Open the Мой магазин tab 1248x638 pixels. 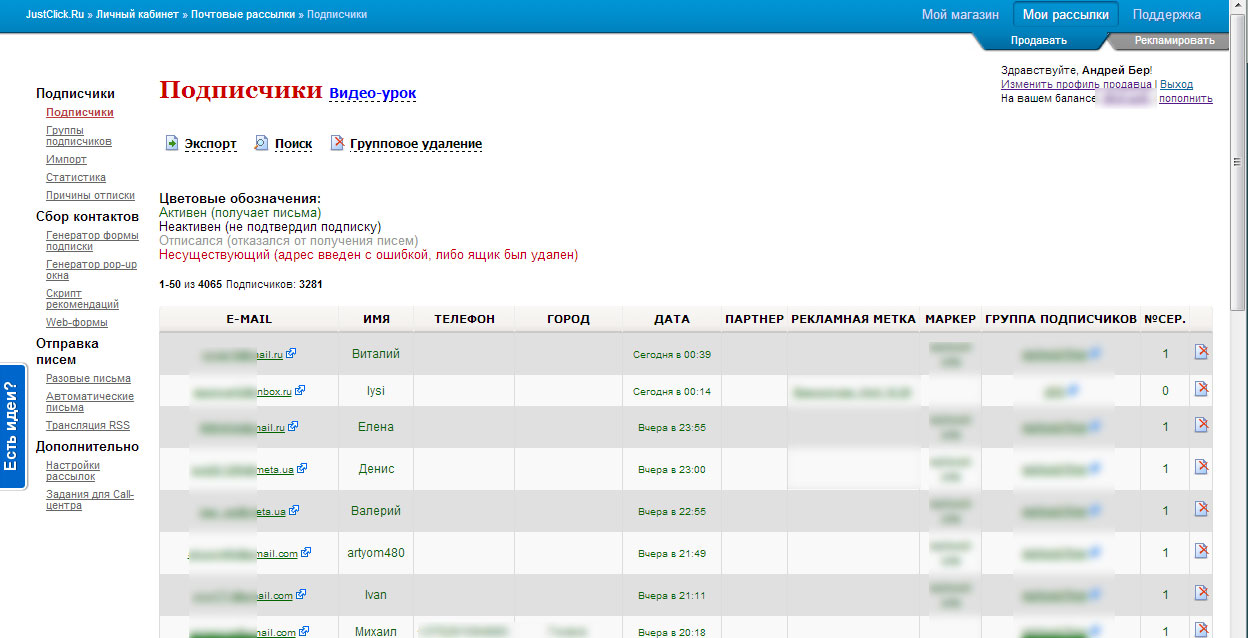click(960, 15)
